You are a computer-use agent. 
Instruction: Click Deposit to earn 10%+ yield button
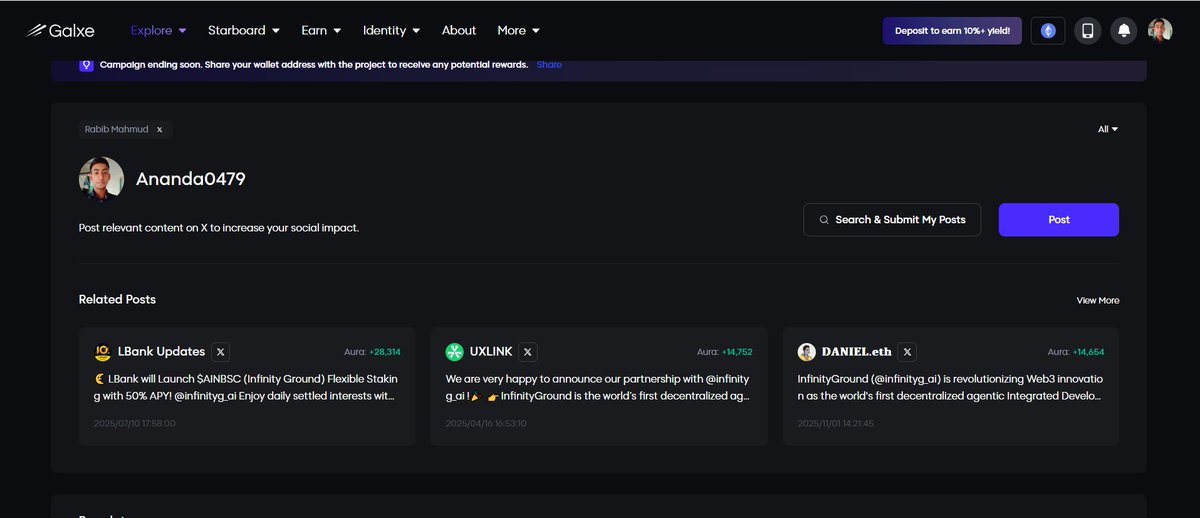point(952,31)
